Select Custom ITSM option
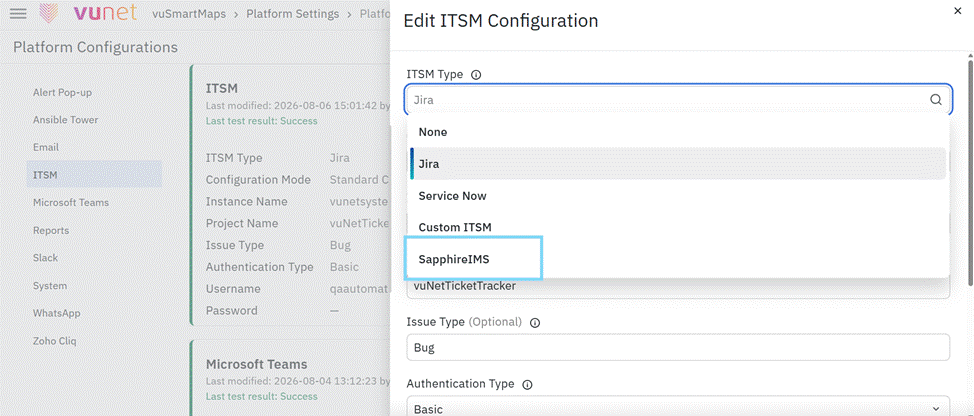The height and width of the screenshot is (416, 974). tap(678, 227)
